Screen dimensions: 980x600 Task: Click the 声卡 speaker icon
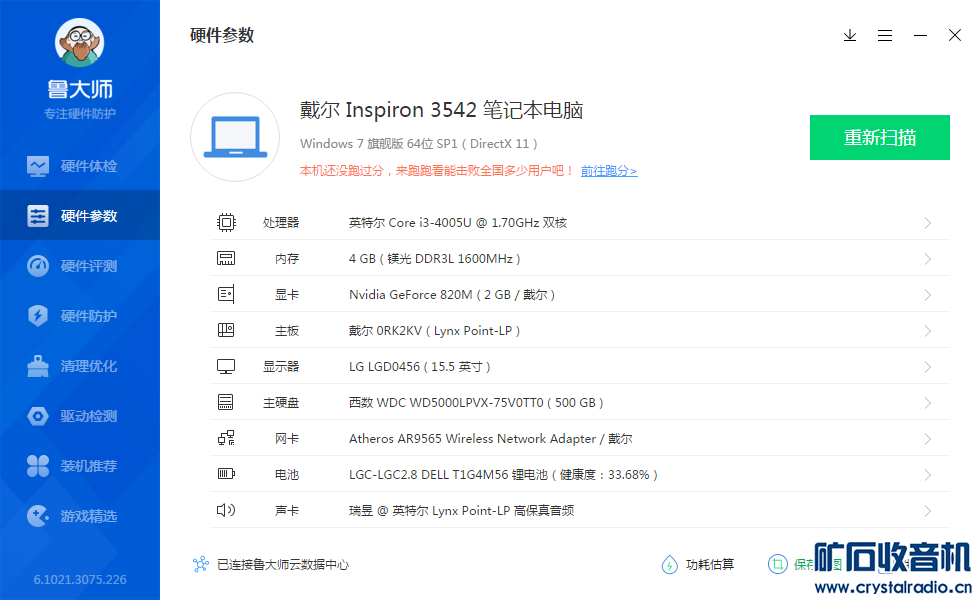(x=226, y=510)
